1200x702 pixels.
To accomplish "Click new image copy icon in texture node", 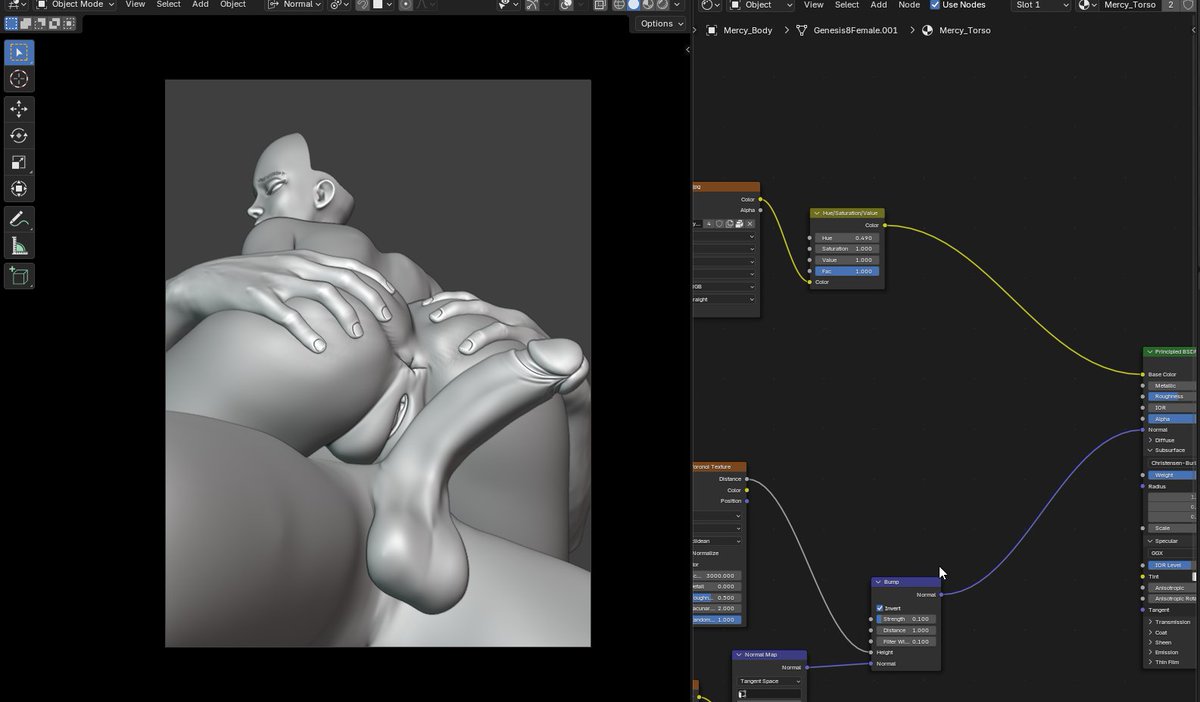I will [729, 224].
